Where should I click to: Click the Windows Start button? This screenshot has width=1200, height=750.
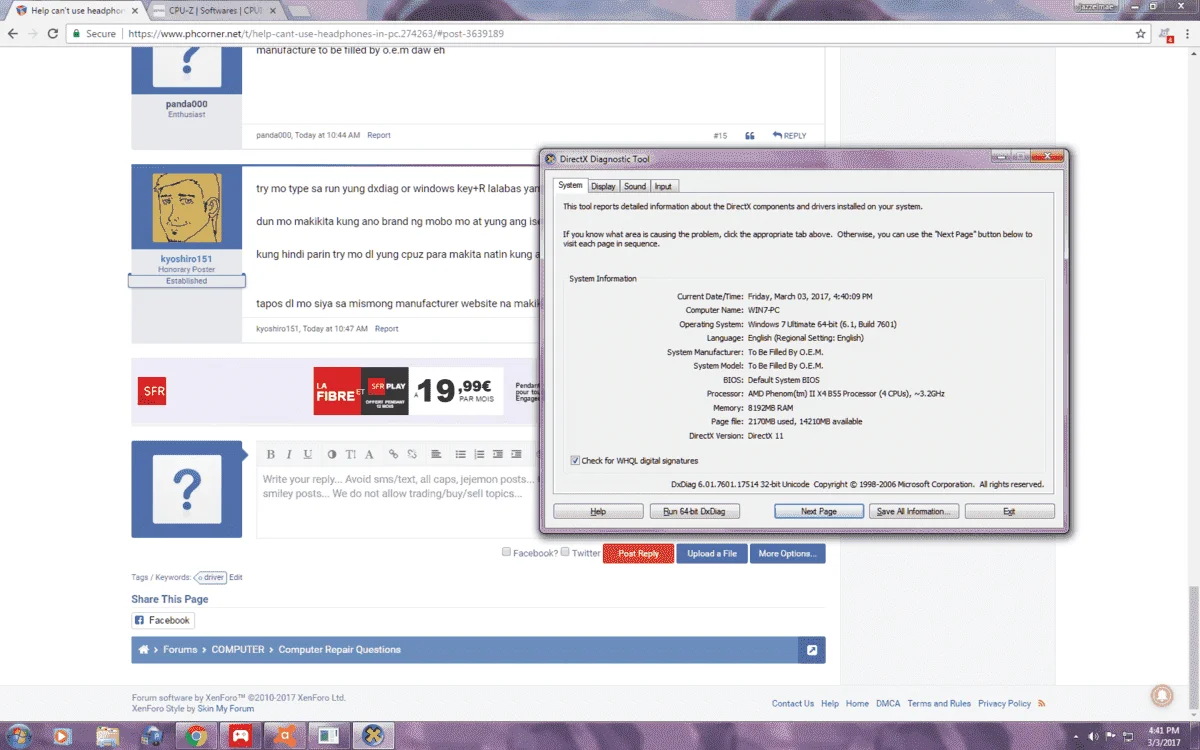click(17, 736)
